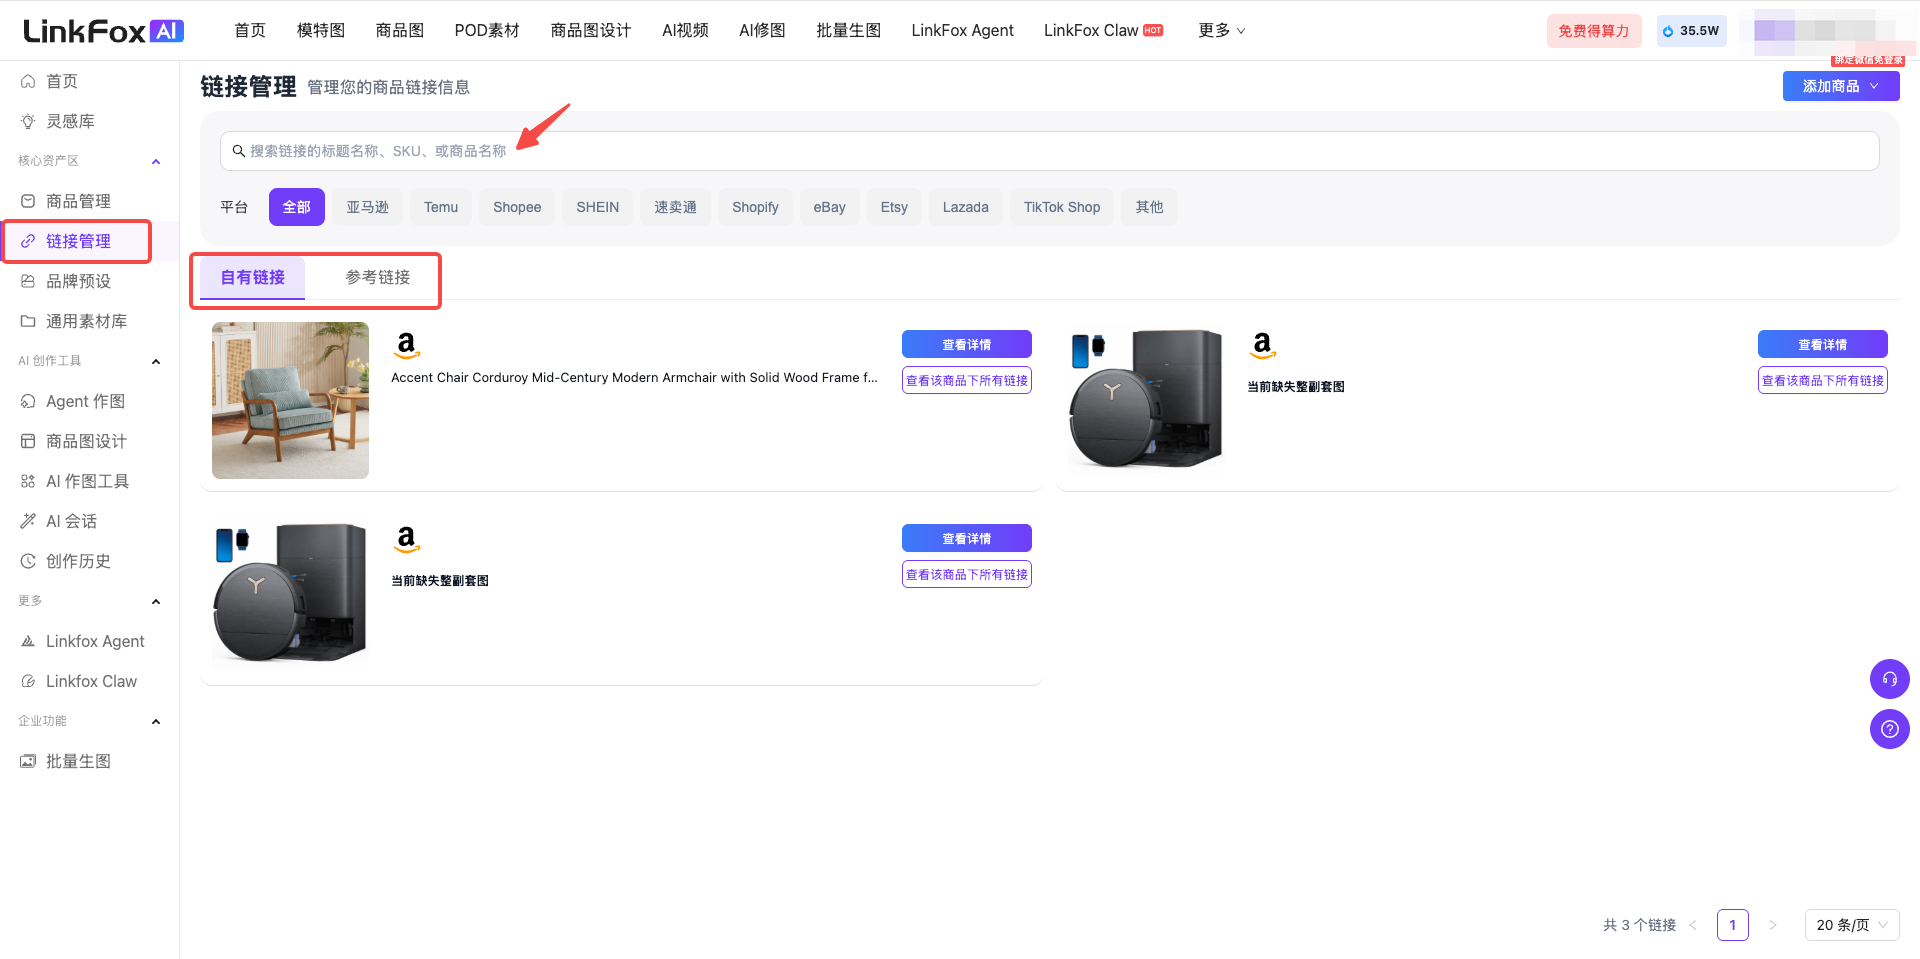
Task: Filter by Shopee platform
Action: [x=517, y=207]
